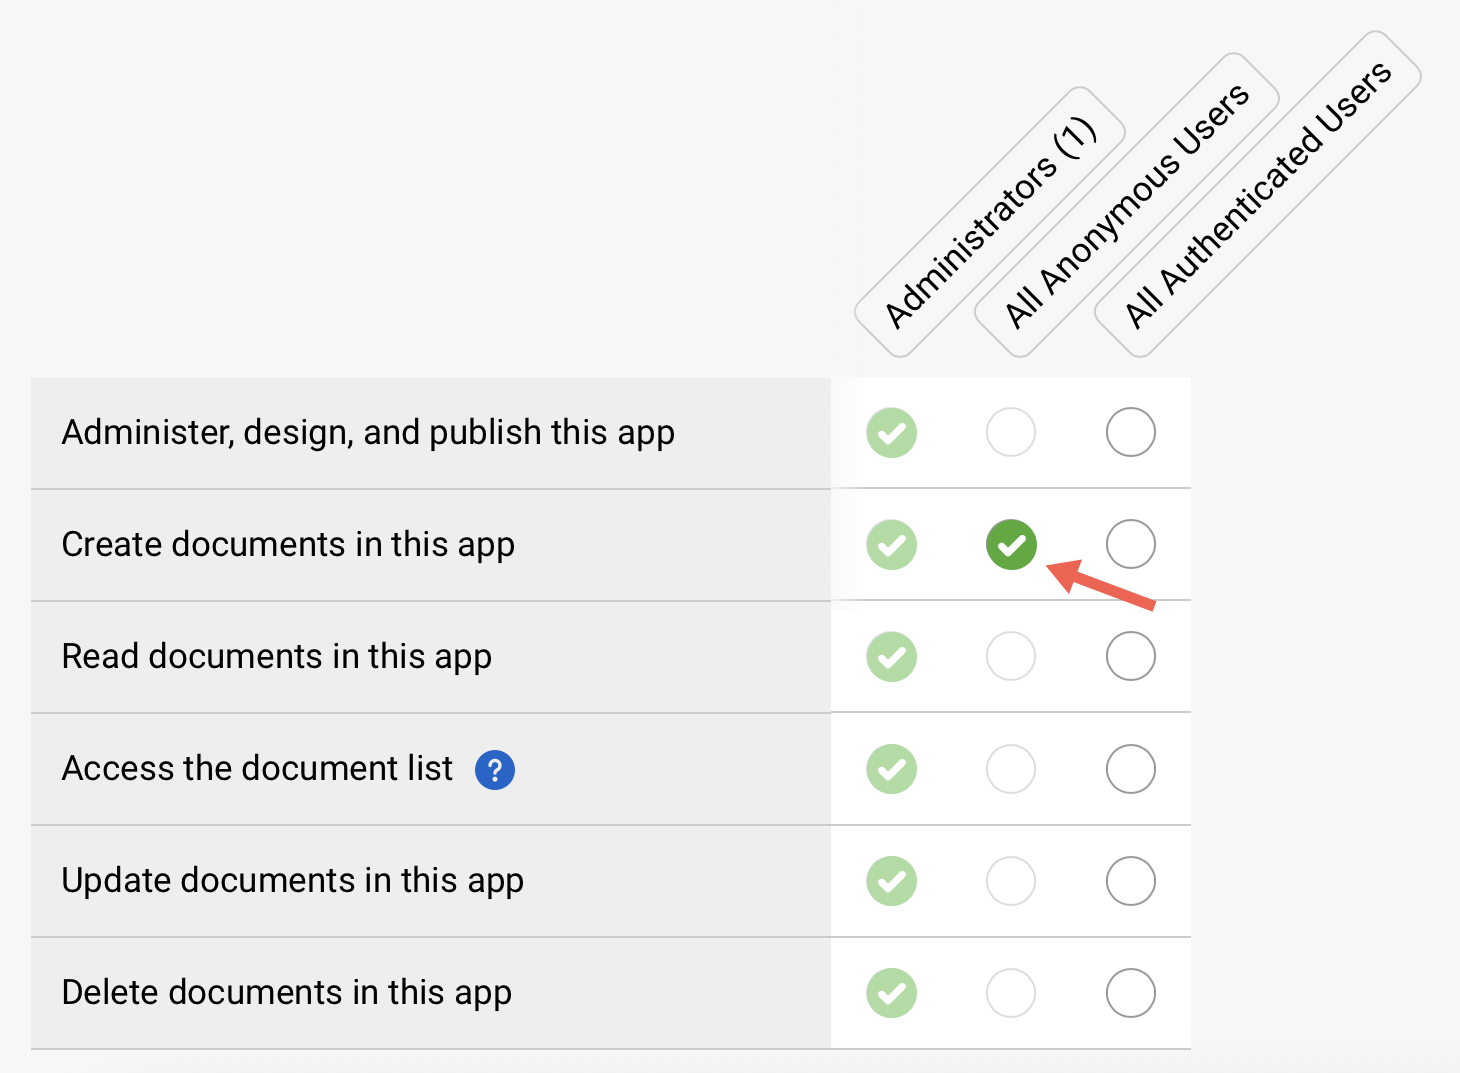Click the Administrators checkmark for "Create documents in this app"
Viewport: 1460px width, 1073px height.
tap(891, 544)
